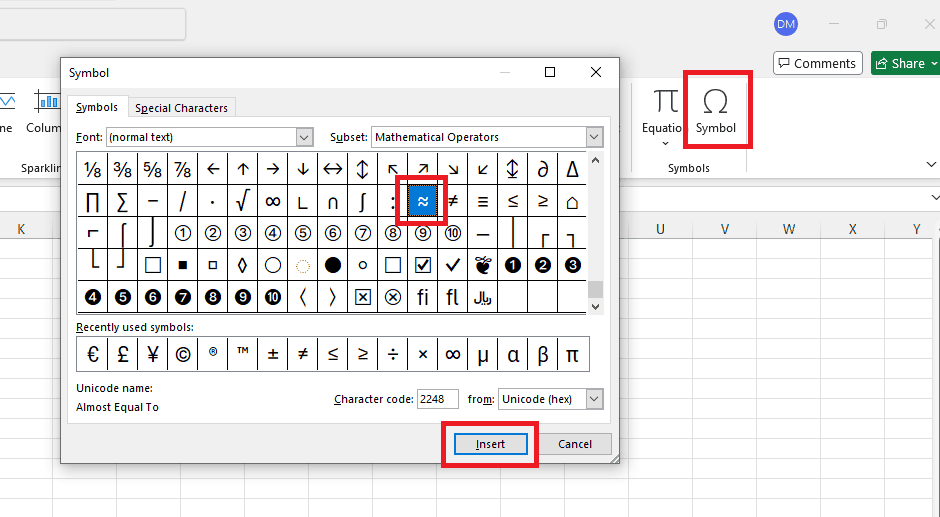
Task: Open the DM account profile
Action: tap(785, 25)
